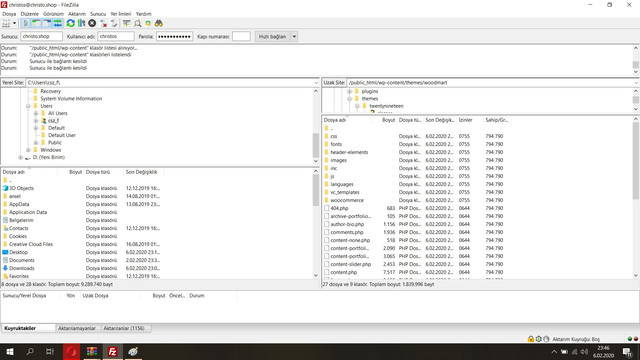The height and width of the screenshot is (360, 640).
Task: Sort local files by Dosya türü column
Action: point(98,172)
